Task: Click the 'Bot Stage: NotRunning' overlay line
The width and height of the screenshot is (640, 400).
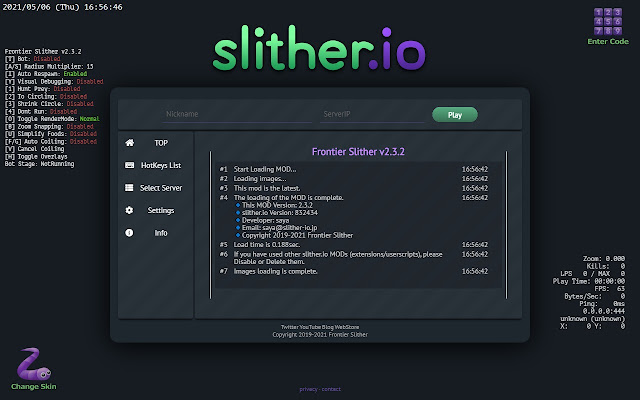Action: pos(39,164)
